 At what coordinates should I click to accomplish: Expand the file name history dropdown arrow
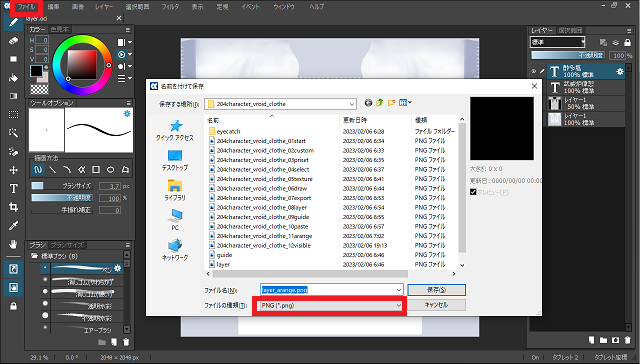(x=399, y=290)
